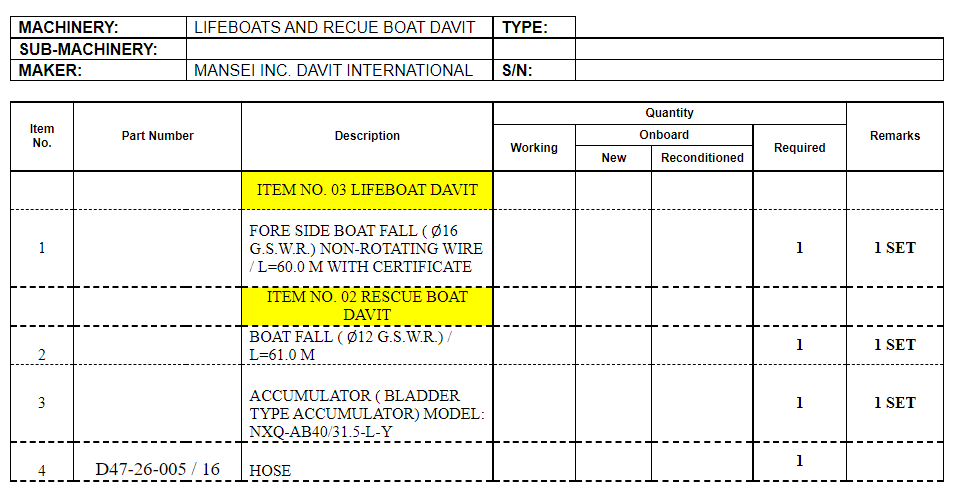957x494 pixels.
Task: Click the 'Description' column header
Action: point(367,136)
